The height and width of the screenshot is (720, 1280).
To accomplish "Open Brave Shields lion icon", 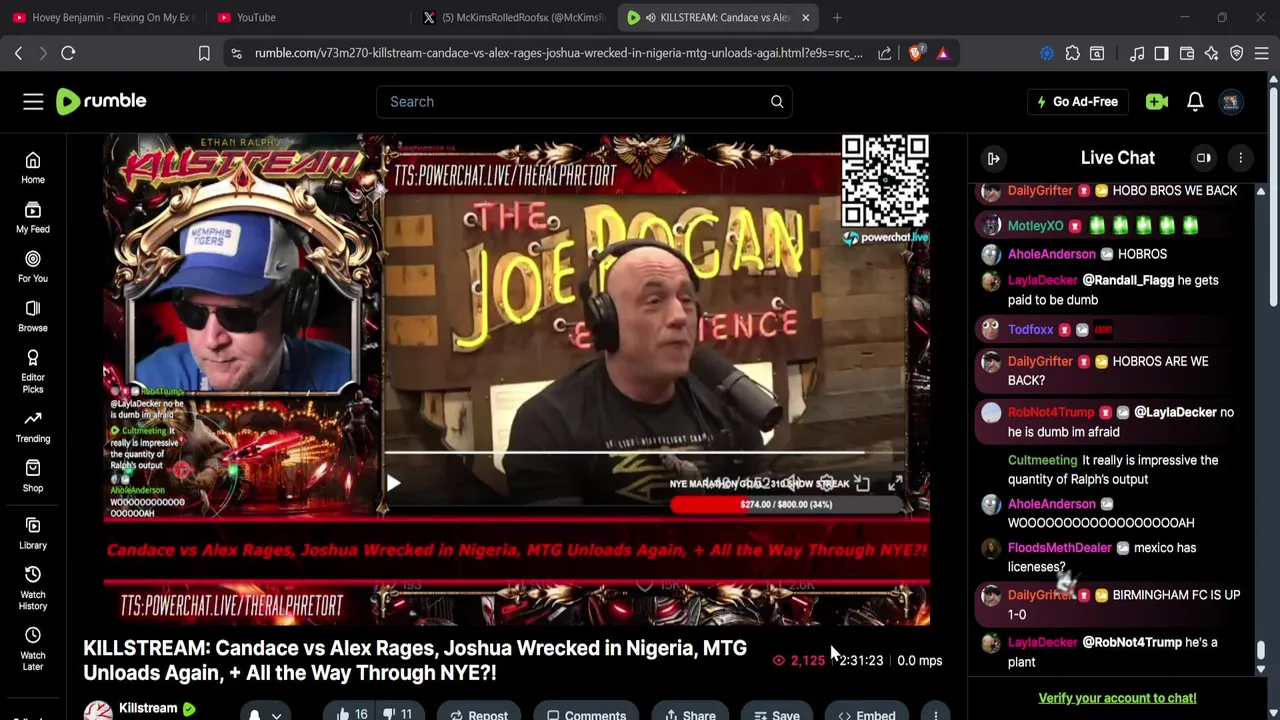I will [915, 53].
